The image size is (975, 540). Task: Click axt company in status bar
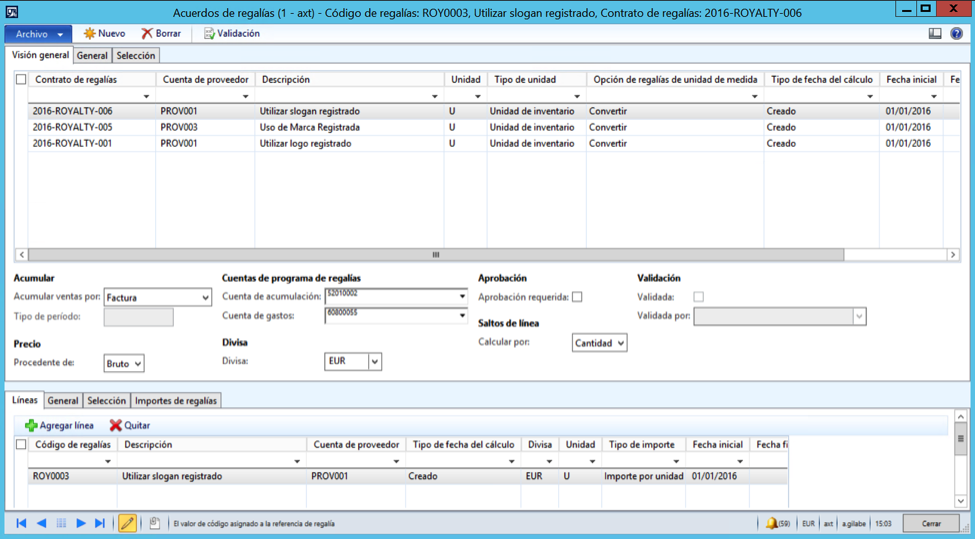[x=828, y=524]
